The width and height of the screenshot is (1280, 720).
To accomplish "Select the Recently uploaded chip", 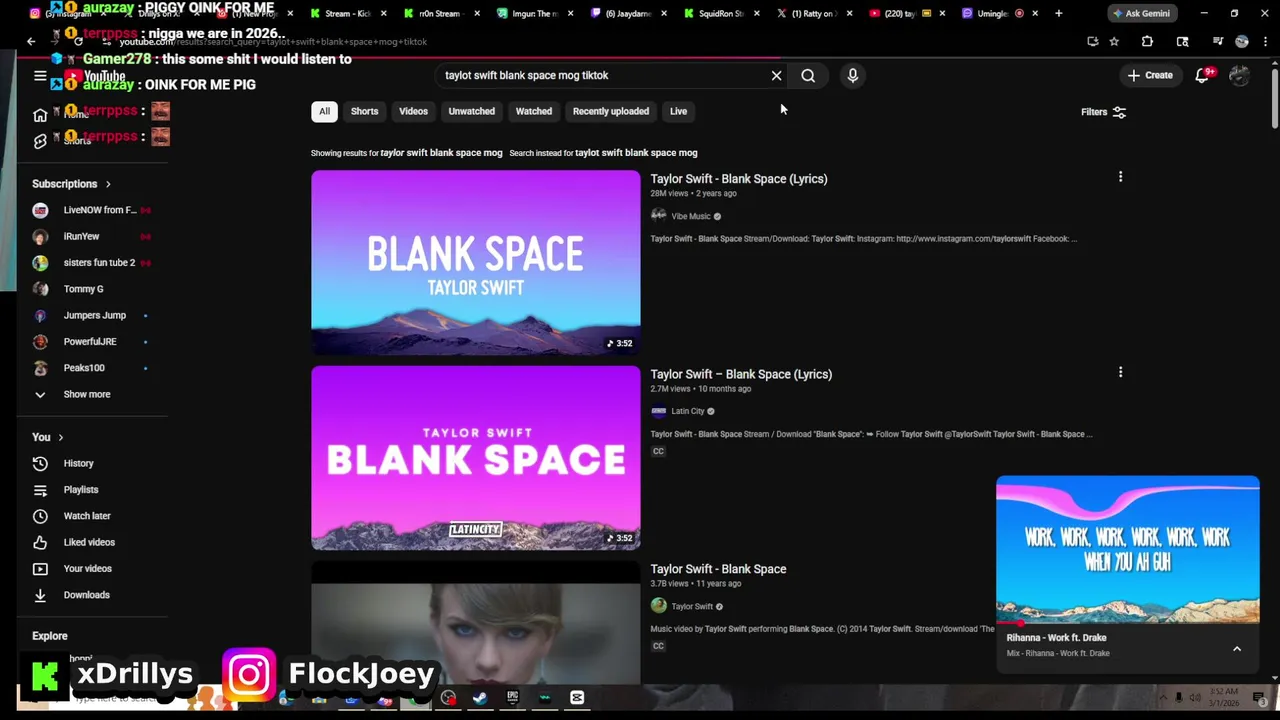I will [610, 111].
